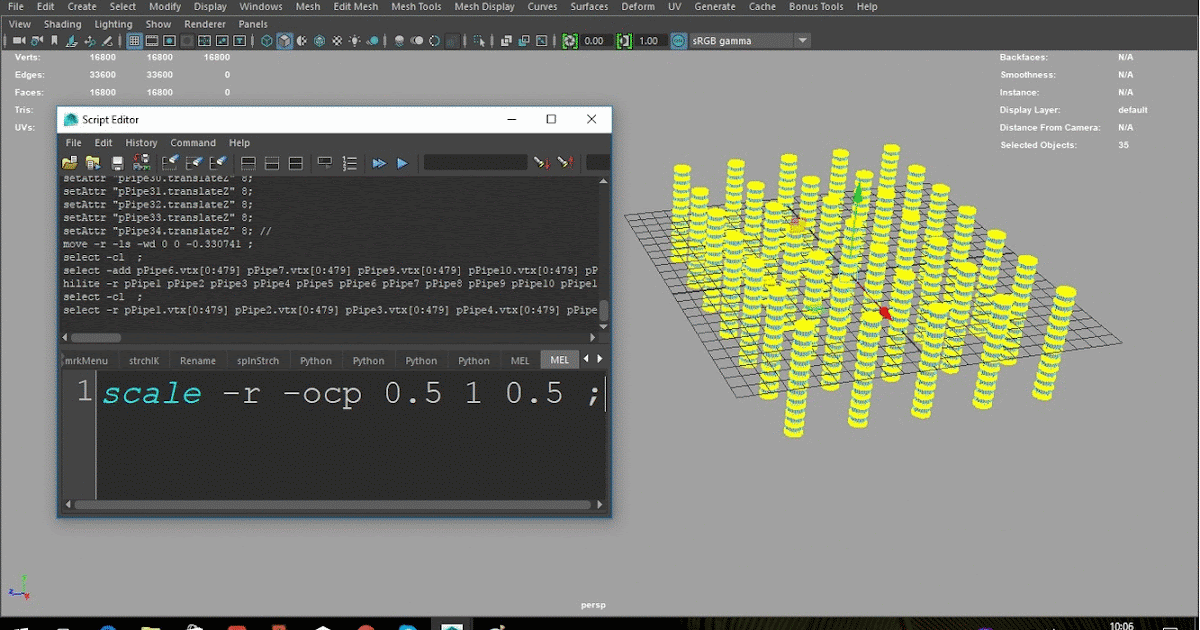Open the sRGB gamma dropdown
Image resolution: width=1200 pixels, height=630 pixels.
tap(800, 40)
